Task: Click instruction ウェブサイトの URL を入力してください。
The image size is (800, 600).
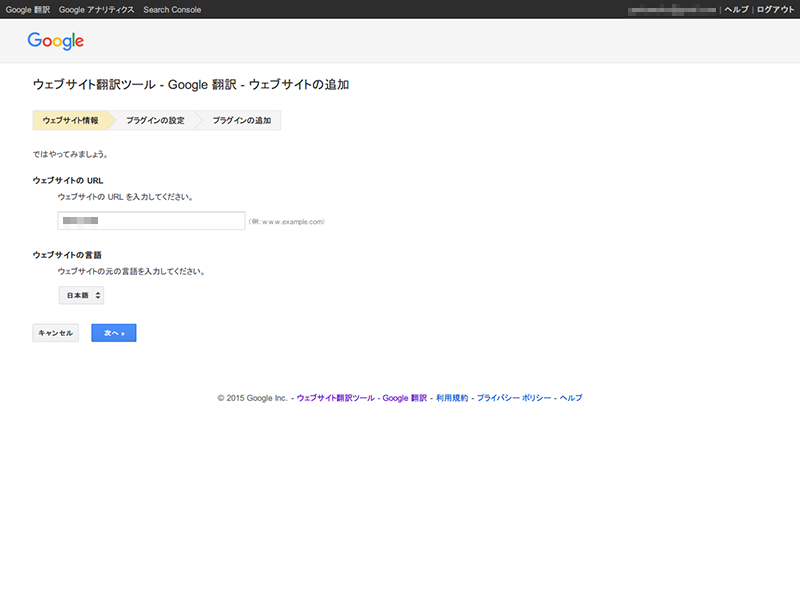Action: [126, 197]
